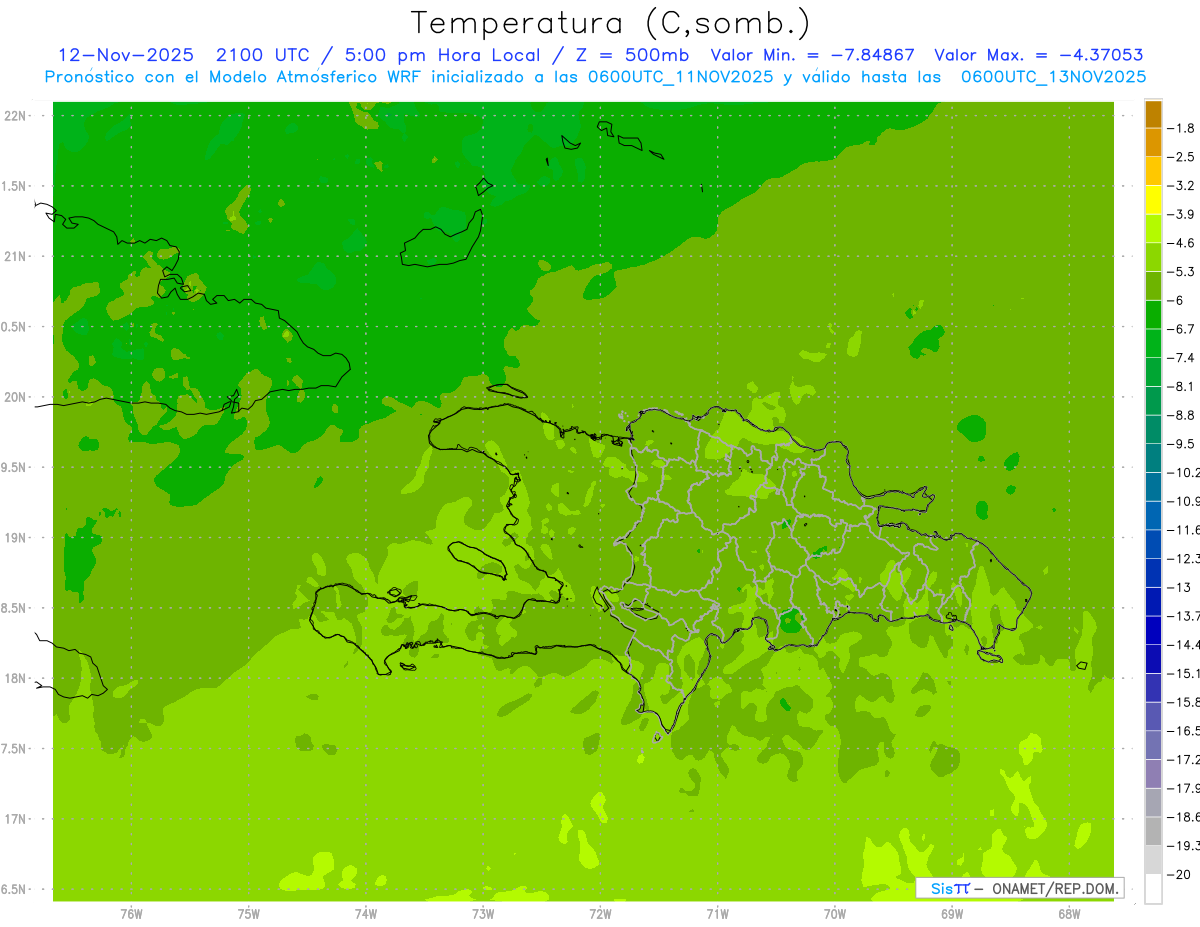This screenshot has height=927, width=1200.
Task: Pick the green swatch between -6 and -6.7
Action: pyautogui.click(x=1153, y=315)
